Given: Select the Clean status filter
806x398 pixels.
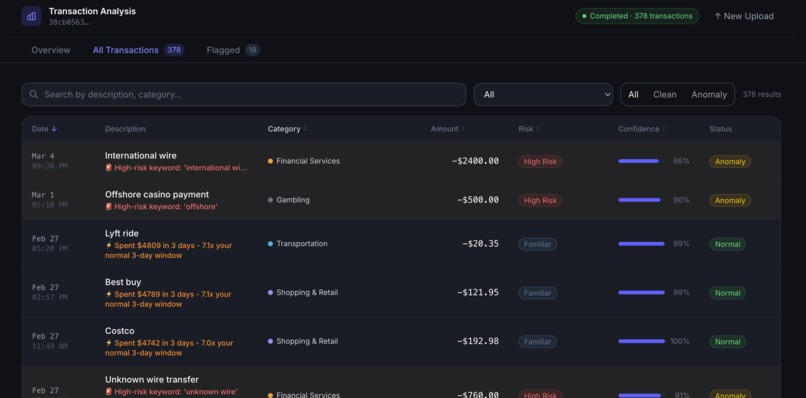Looking at the screenshot, I should pos(665,95).
